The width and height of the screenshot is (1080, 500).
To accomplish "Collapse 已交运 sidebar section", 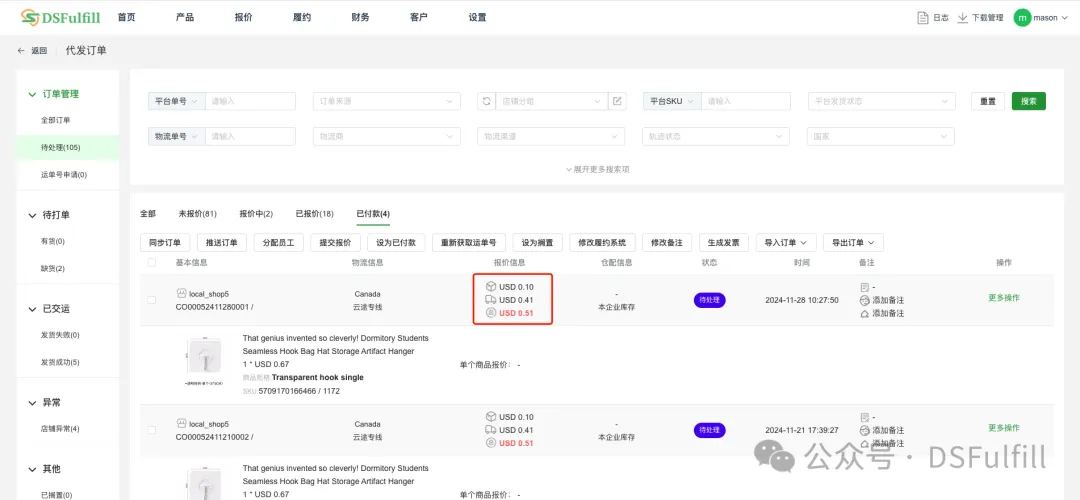I will (32, 309).
